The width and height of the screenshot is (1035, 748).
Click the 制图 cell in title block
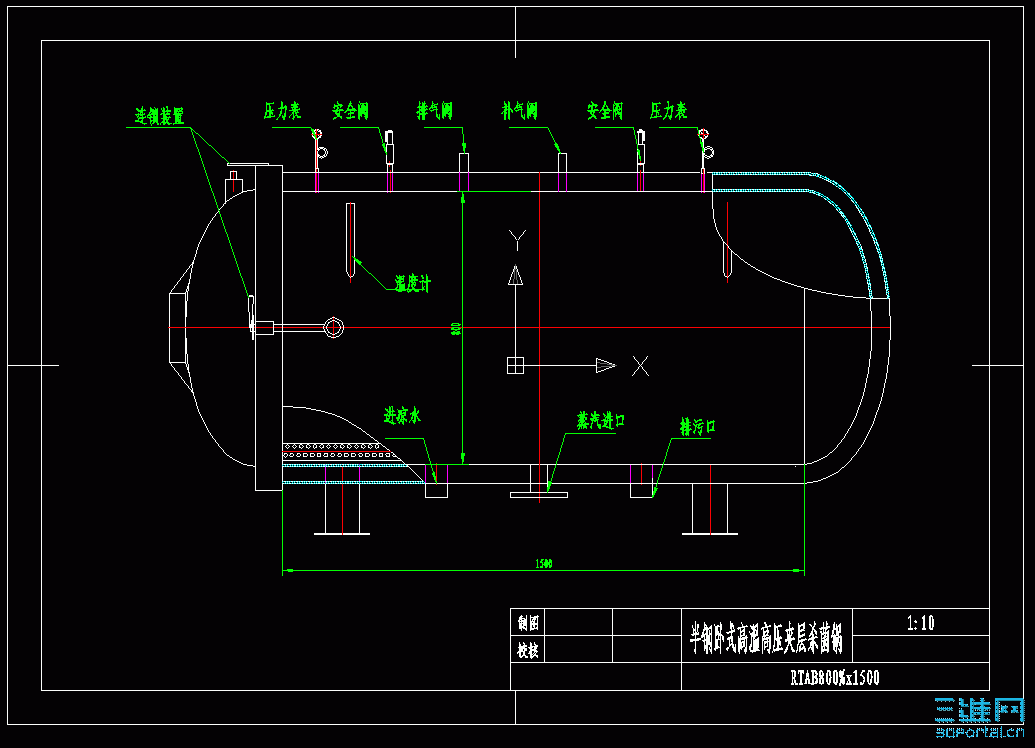point(528,623)
